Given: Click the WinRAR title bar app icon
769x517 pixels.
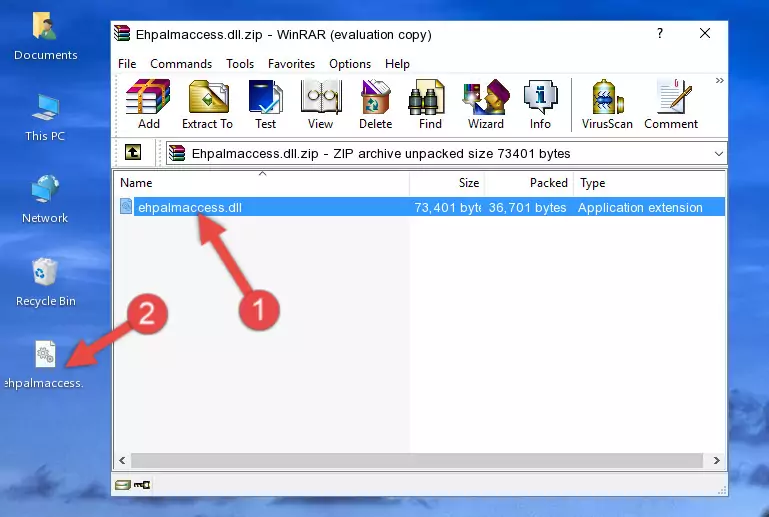Looking at the screenshot, I should 122,33.
